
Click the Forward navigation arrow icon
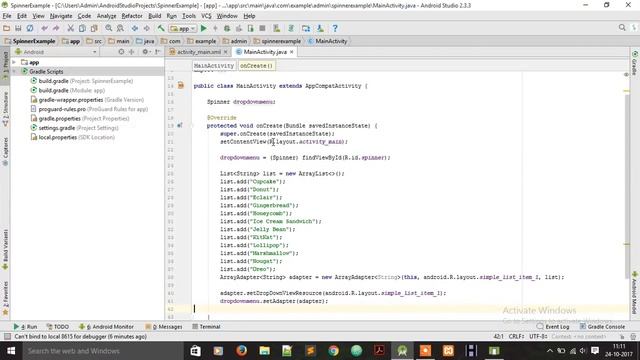point(146,28)
